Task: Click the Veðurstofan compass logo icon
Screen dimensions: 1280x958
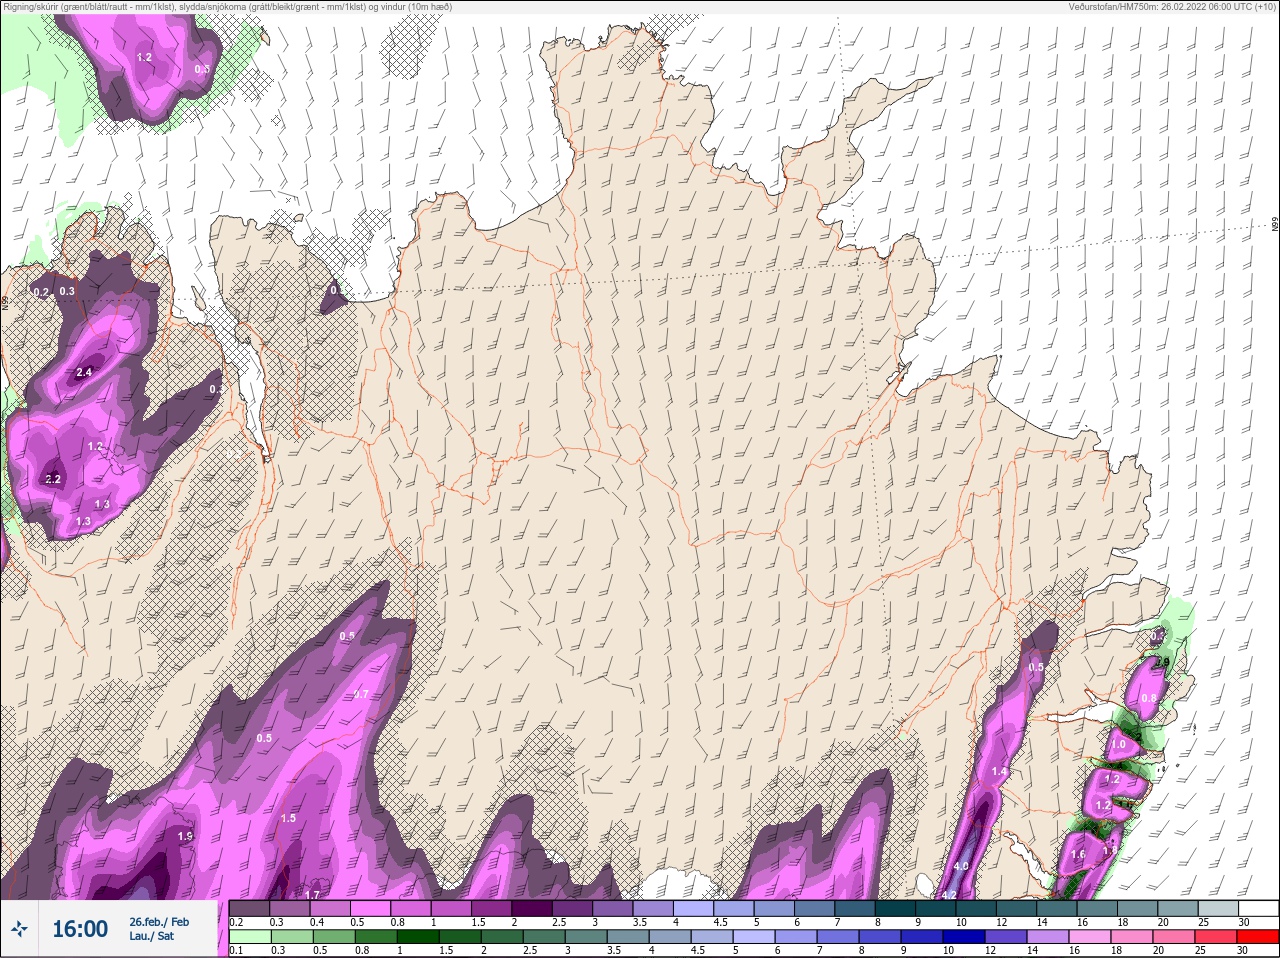Action: point(19,929)
